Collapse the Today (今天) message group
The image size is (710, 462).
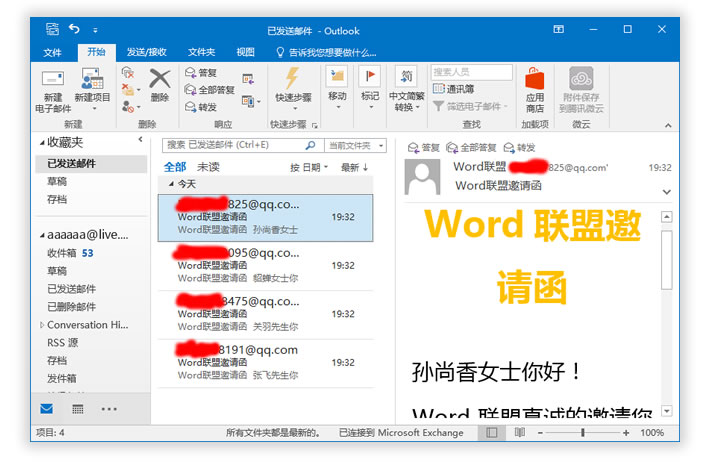point(171,184)
